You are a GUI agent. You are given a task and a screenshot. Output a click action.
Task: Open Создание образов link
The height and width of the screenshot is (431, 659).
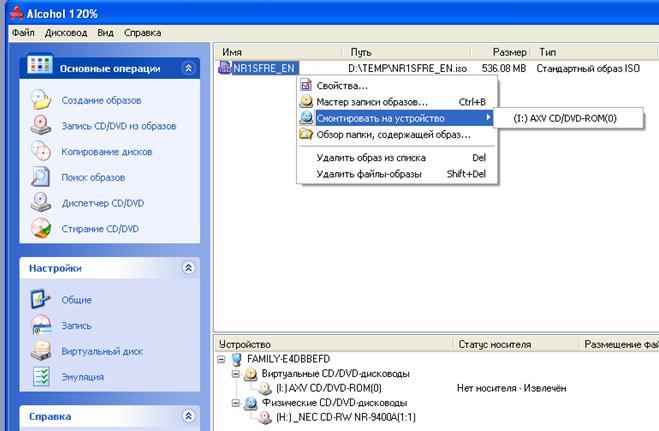click(x=101, y=100)
